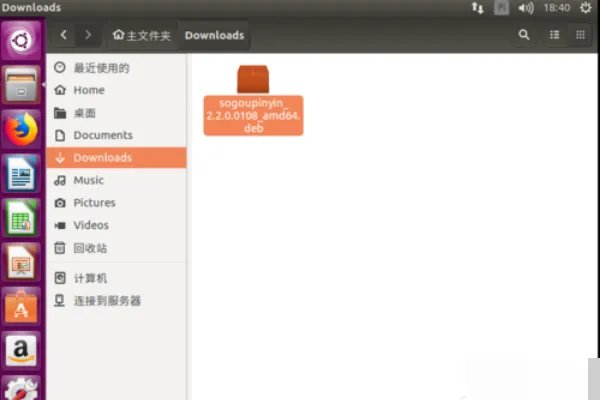Open System Settings wrench-gear icon
The height and width of the screenshot is (400, 600).
click(21, 388)
